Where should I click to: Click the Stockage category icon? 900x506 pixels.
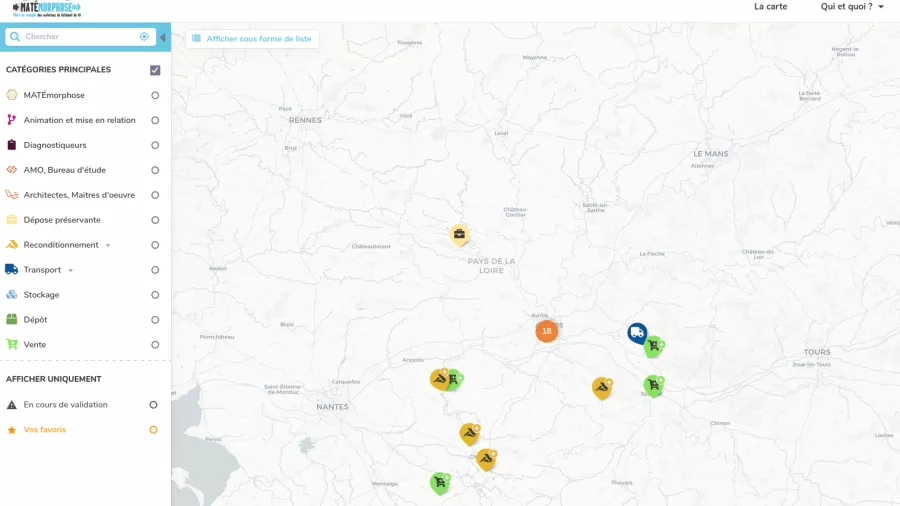click(x=12, y=295)
